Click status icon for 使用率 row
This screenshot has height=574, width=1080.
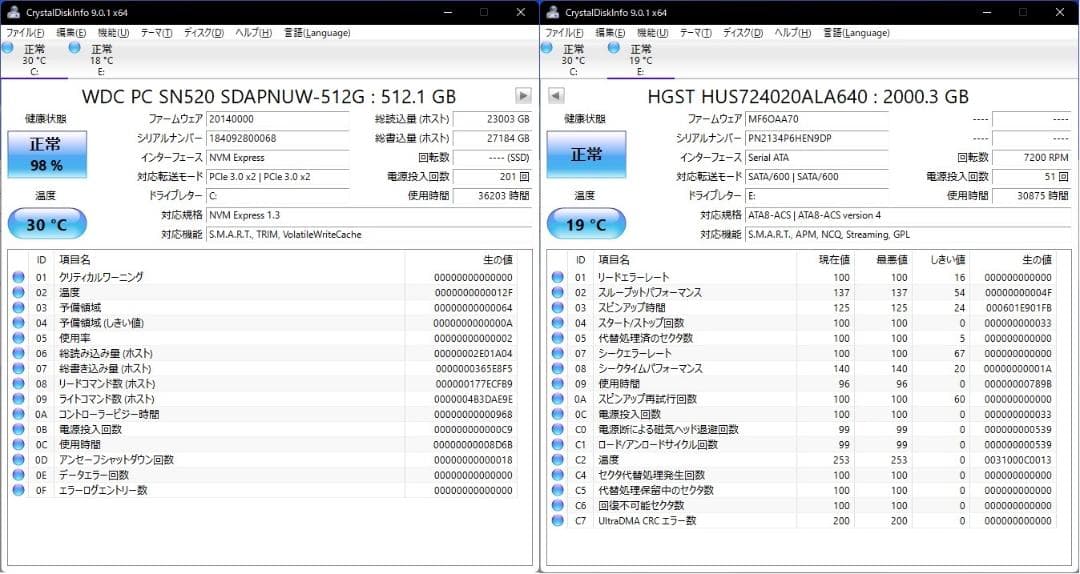tap(18, 338)
